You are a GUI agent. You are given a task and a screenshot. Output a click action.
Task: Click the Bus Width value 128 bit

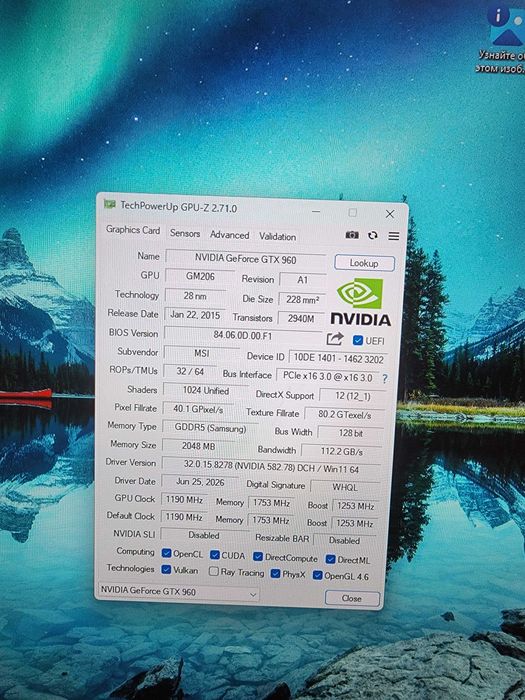[350, 433]
